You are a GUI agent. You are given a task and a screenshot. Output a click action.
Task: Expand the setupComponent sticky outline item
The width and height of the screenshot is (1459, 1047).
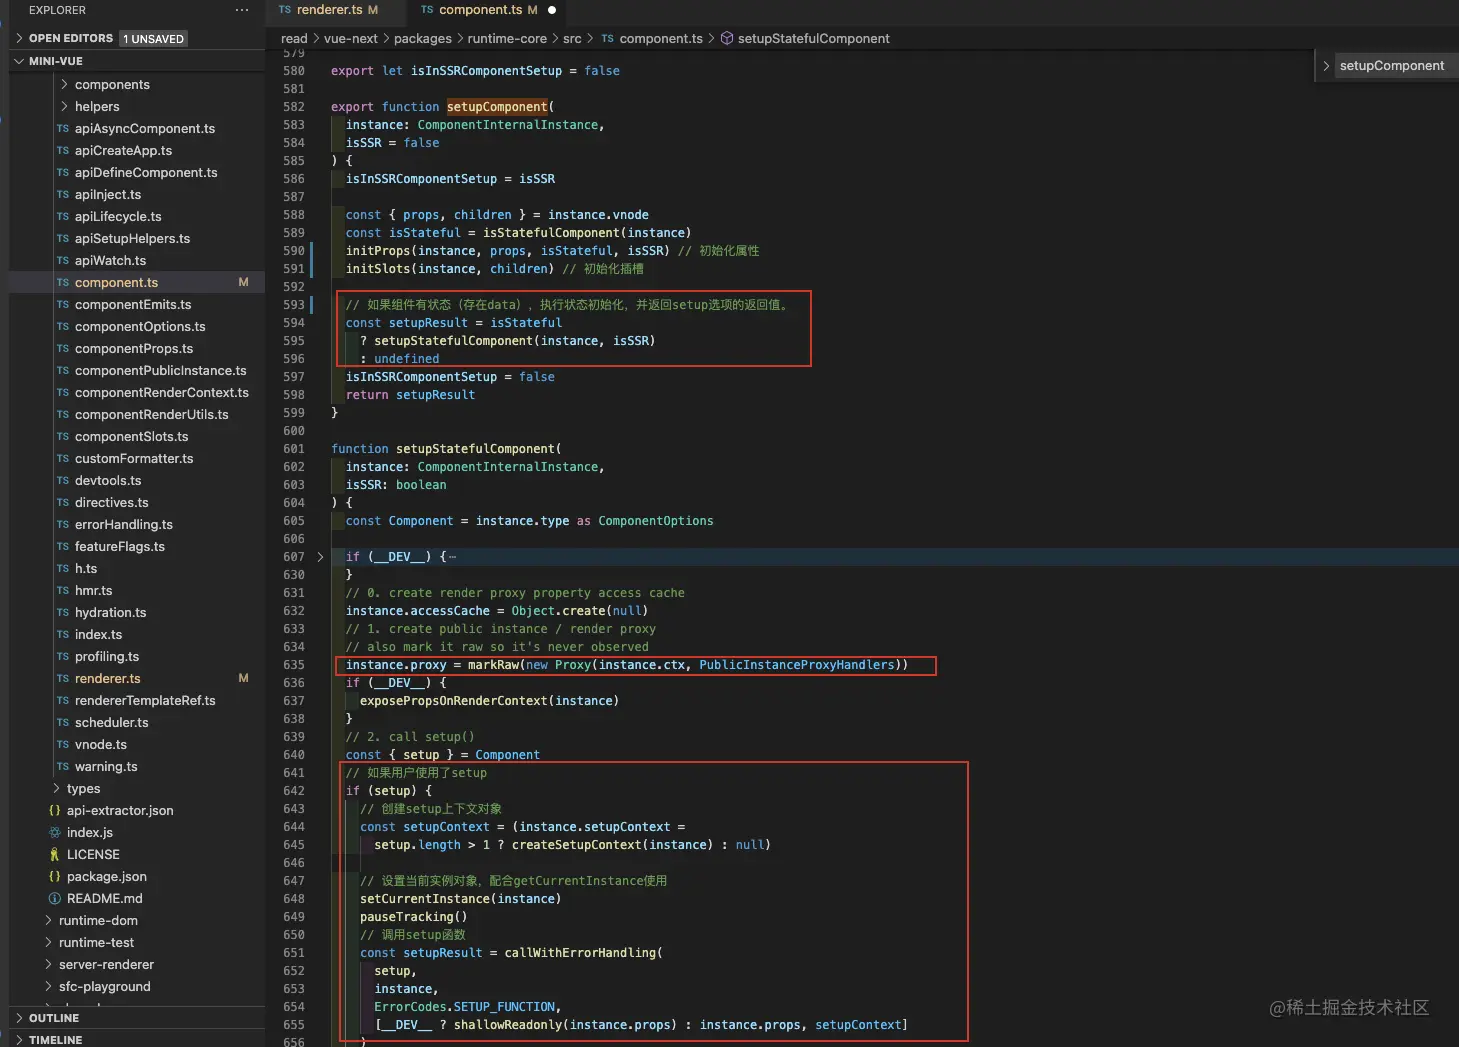[1326, 66]
